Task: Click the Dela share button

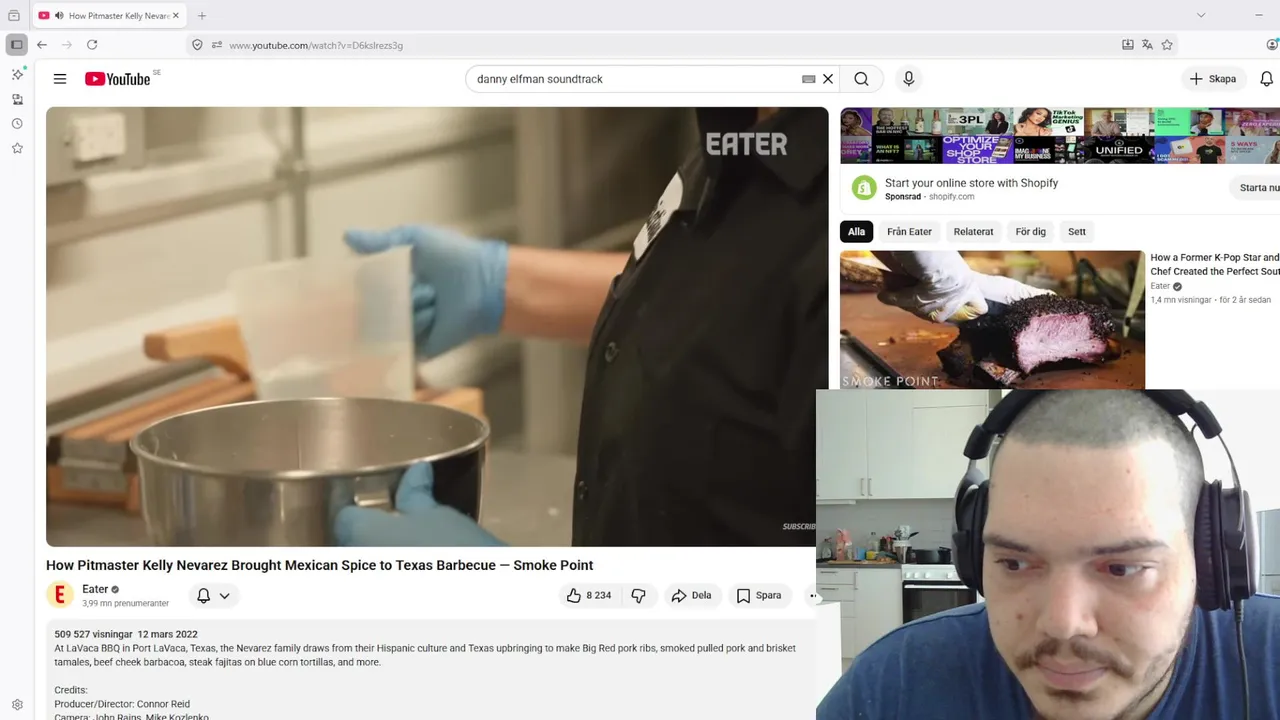Action: click(691, 596)
